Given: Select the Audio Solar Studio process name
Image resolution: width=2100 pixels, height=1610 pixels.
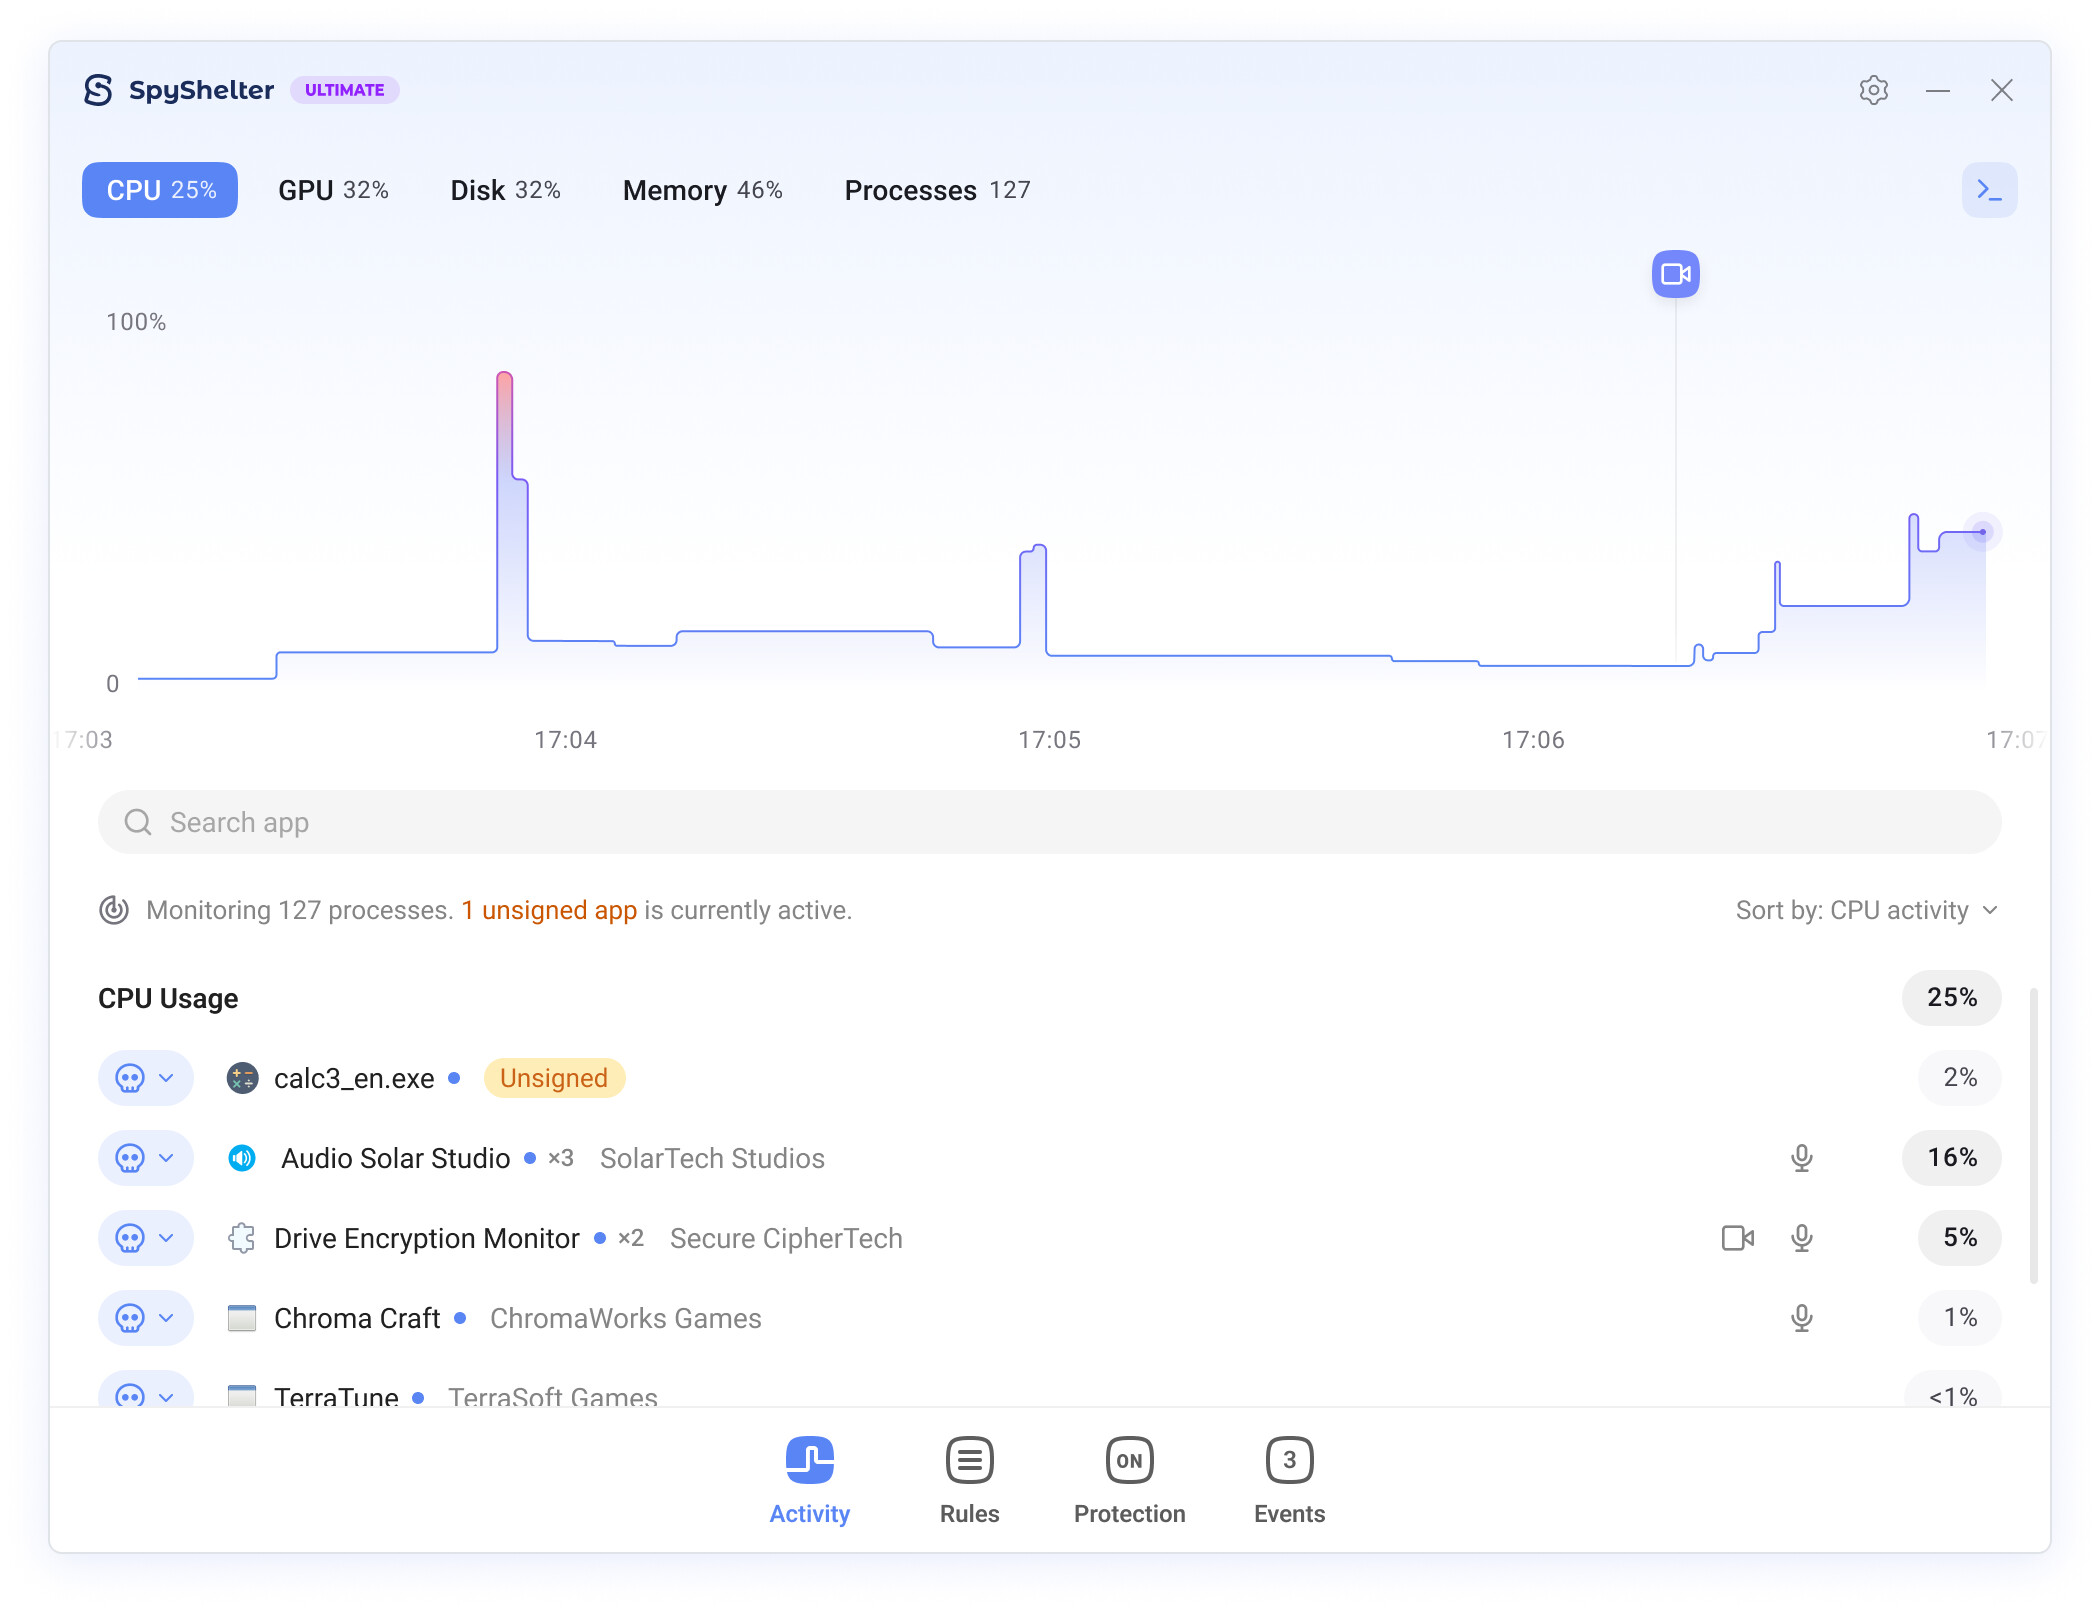Looking at the screenshot, I should point(396,1158).
